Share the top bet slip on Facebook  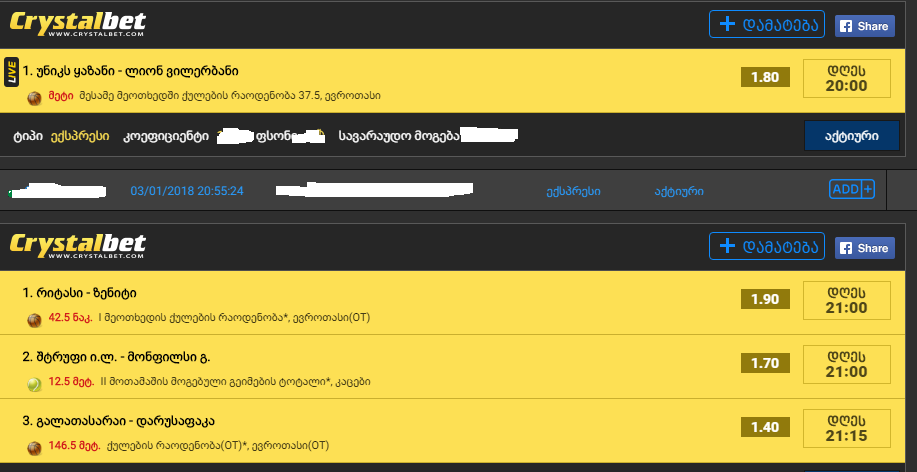tap(864, 26)
